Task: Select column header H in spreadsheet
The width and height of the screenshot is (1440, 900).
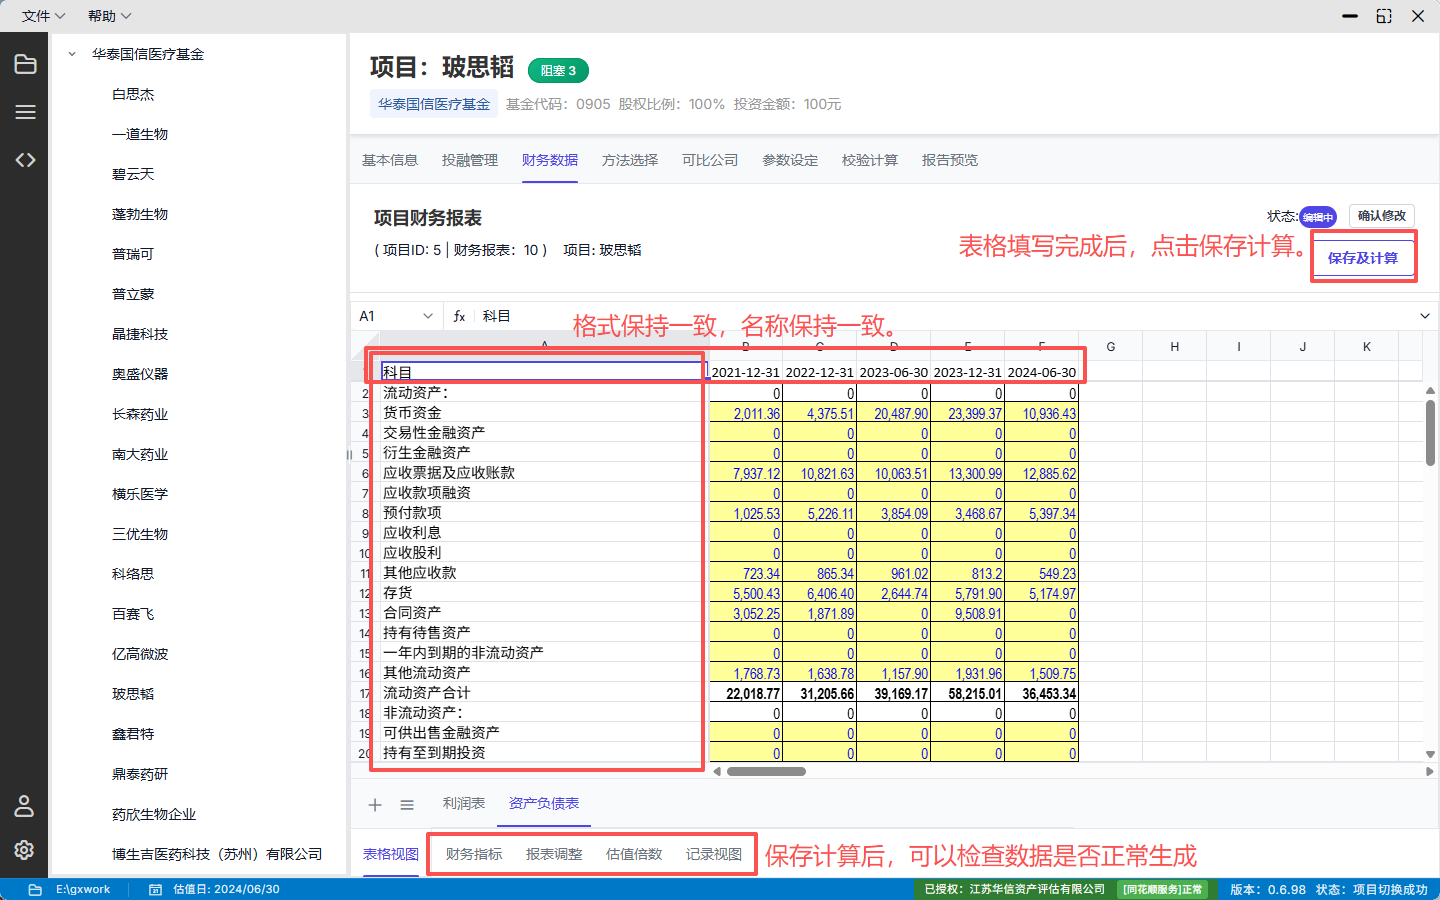Action: (x=1175, y=347)
